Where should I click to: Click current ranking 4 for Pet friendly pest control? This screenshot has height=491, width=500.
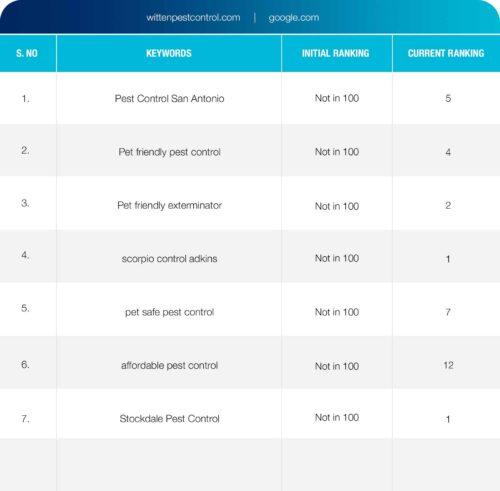(x=448, y=152)
